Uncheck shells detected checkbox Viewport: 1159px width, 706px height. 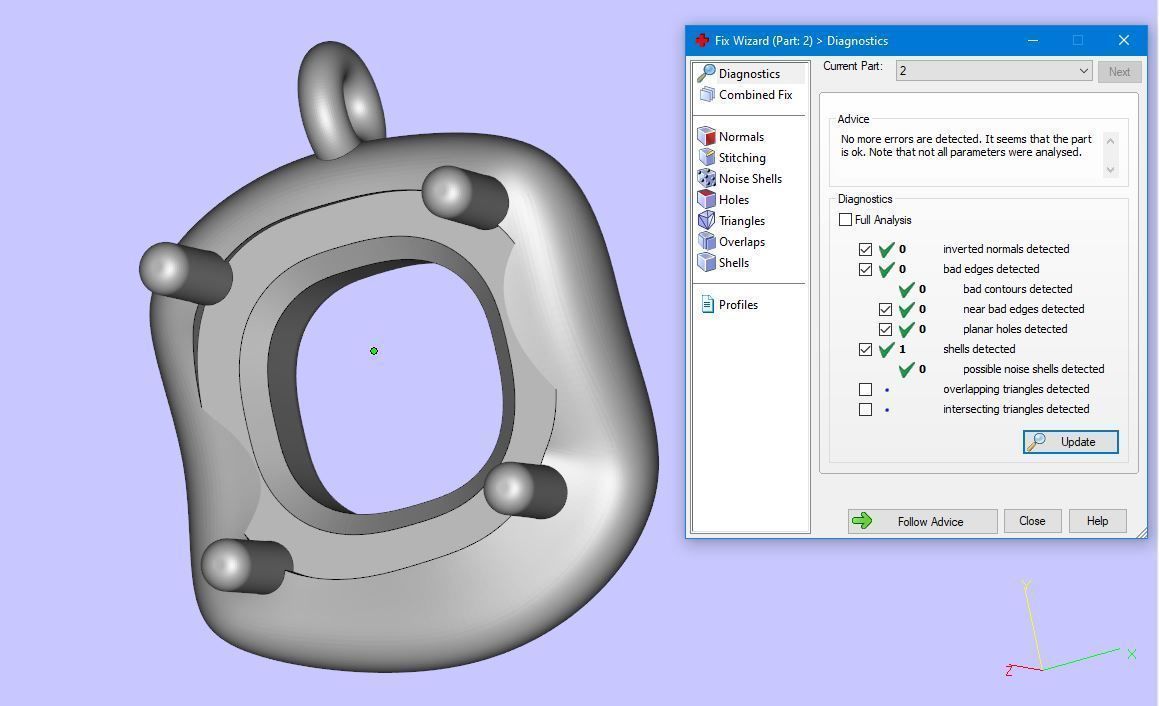click(866, 349)
